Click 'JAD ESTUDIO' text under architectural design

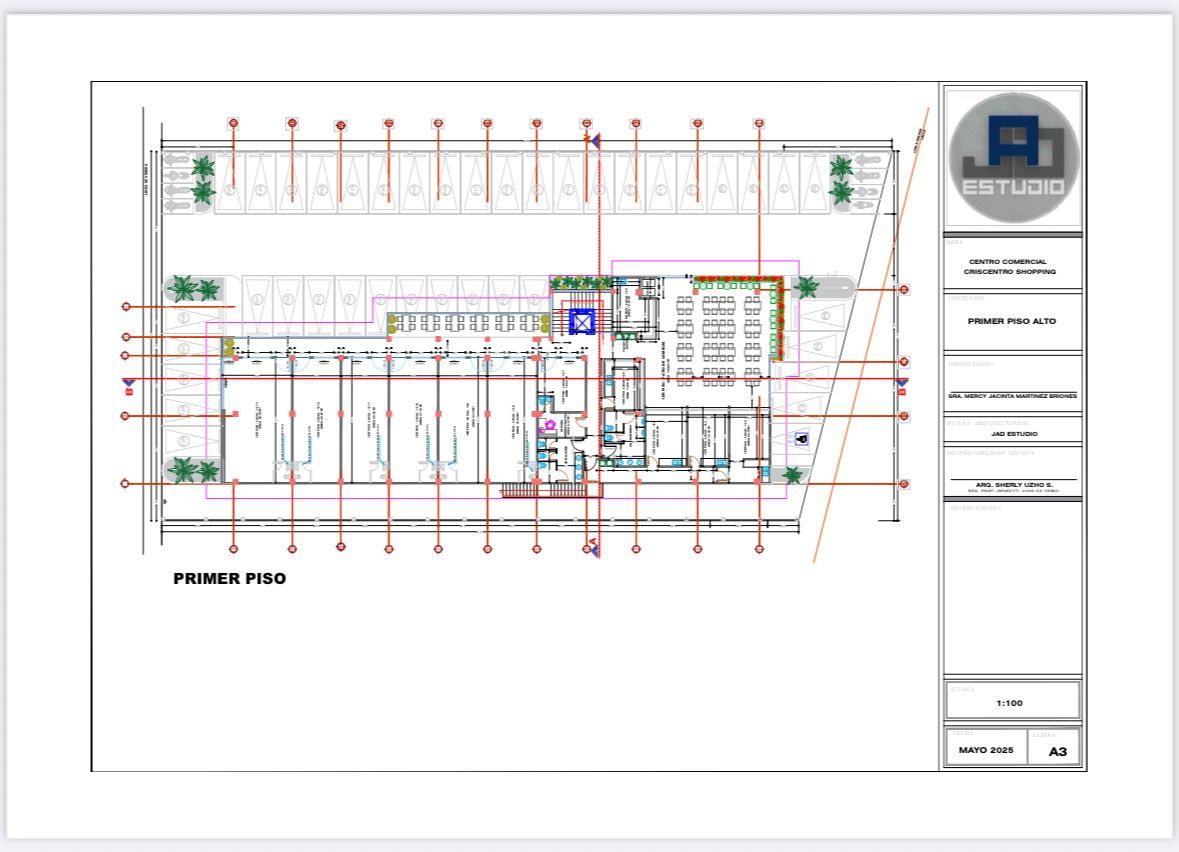click(x=1014, y=434)
